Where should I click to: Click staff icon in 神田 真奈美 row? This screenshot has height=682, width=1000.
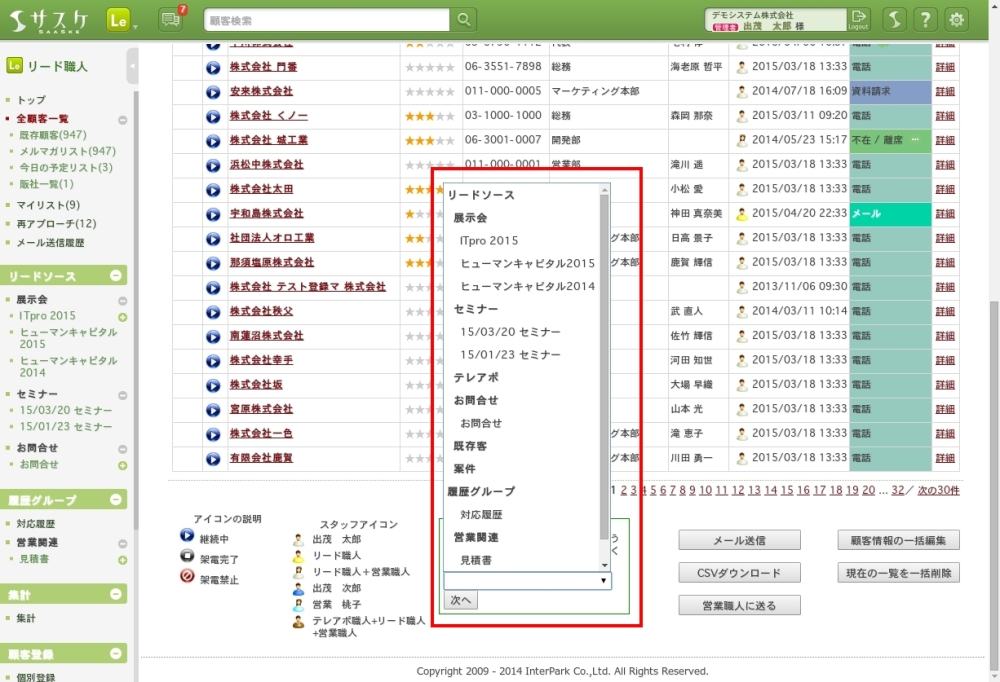[x=742, y=214]
